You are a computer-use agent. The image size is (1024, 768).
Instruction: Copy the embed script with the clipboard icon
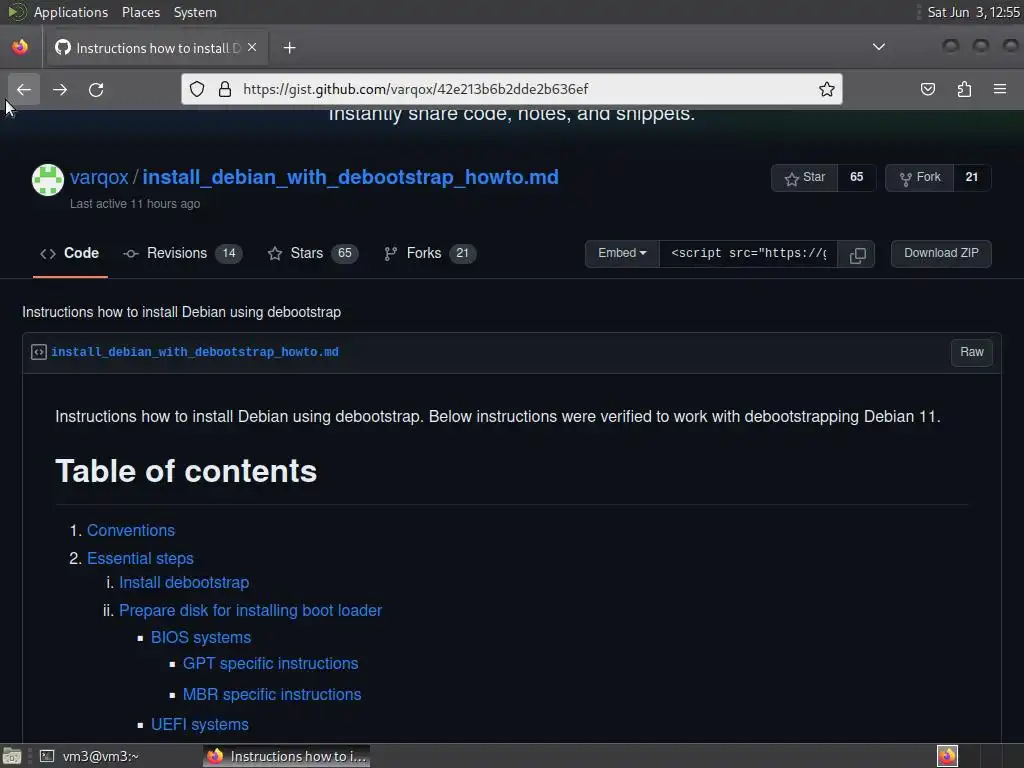click(x=857, y=254)
